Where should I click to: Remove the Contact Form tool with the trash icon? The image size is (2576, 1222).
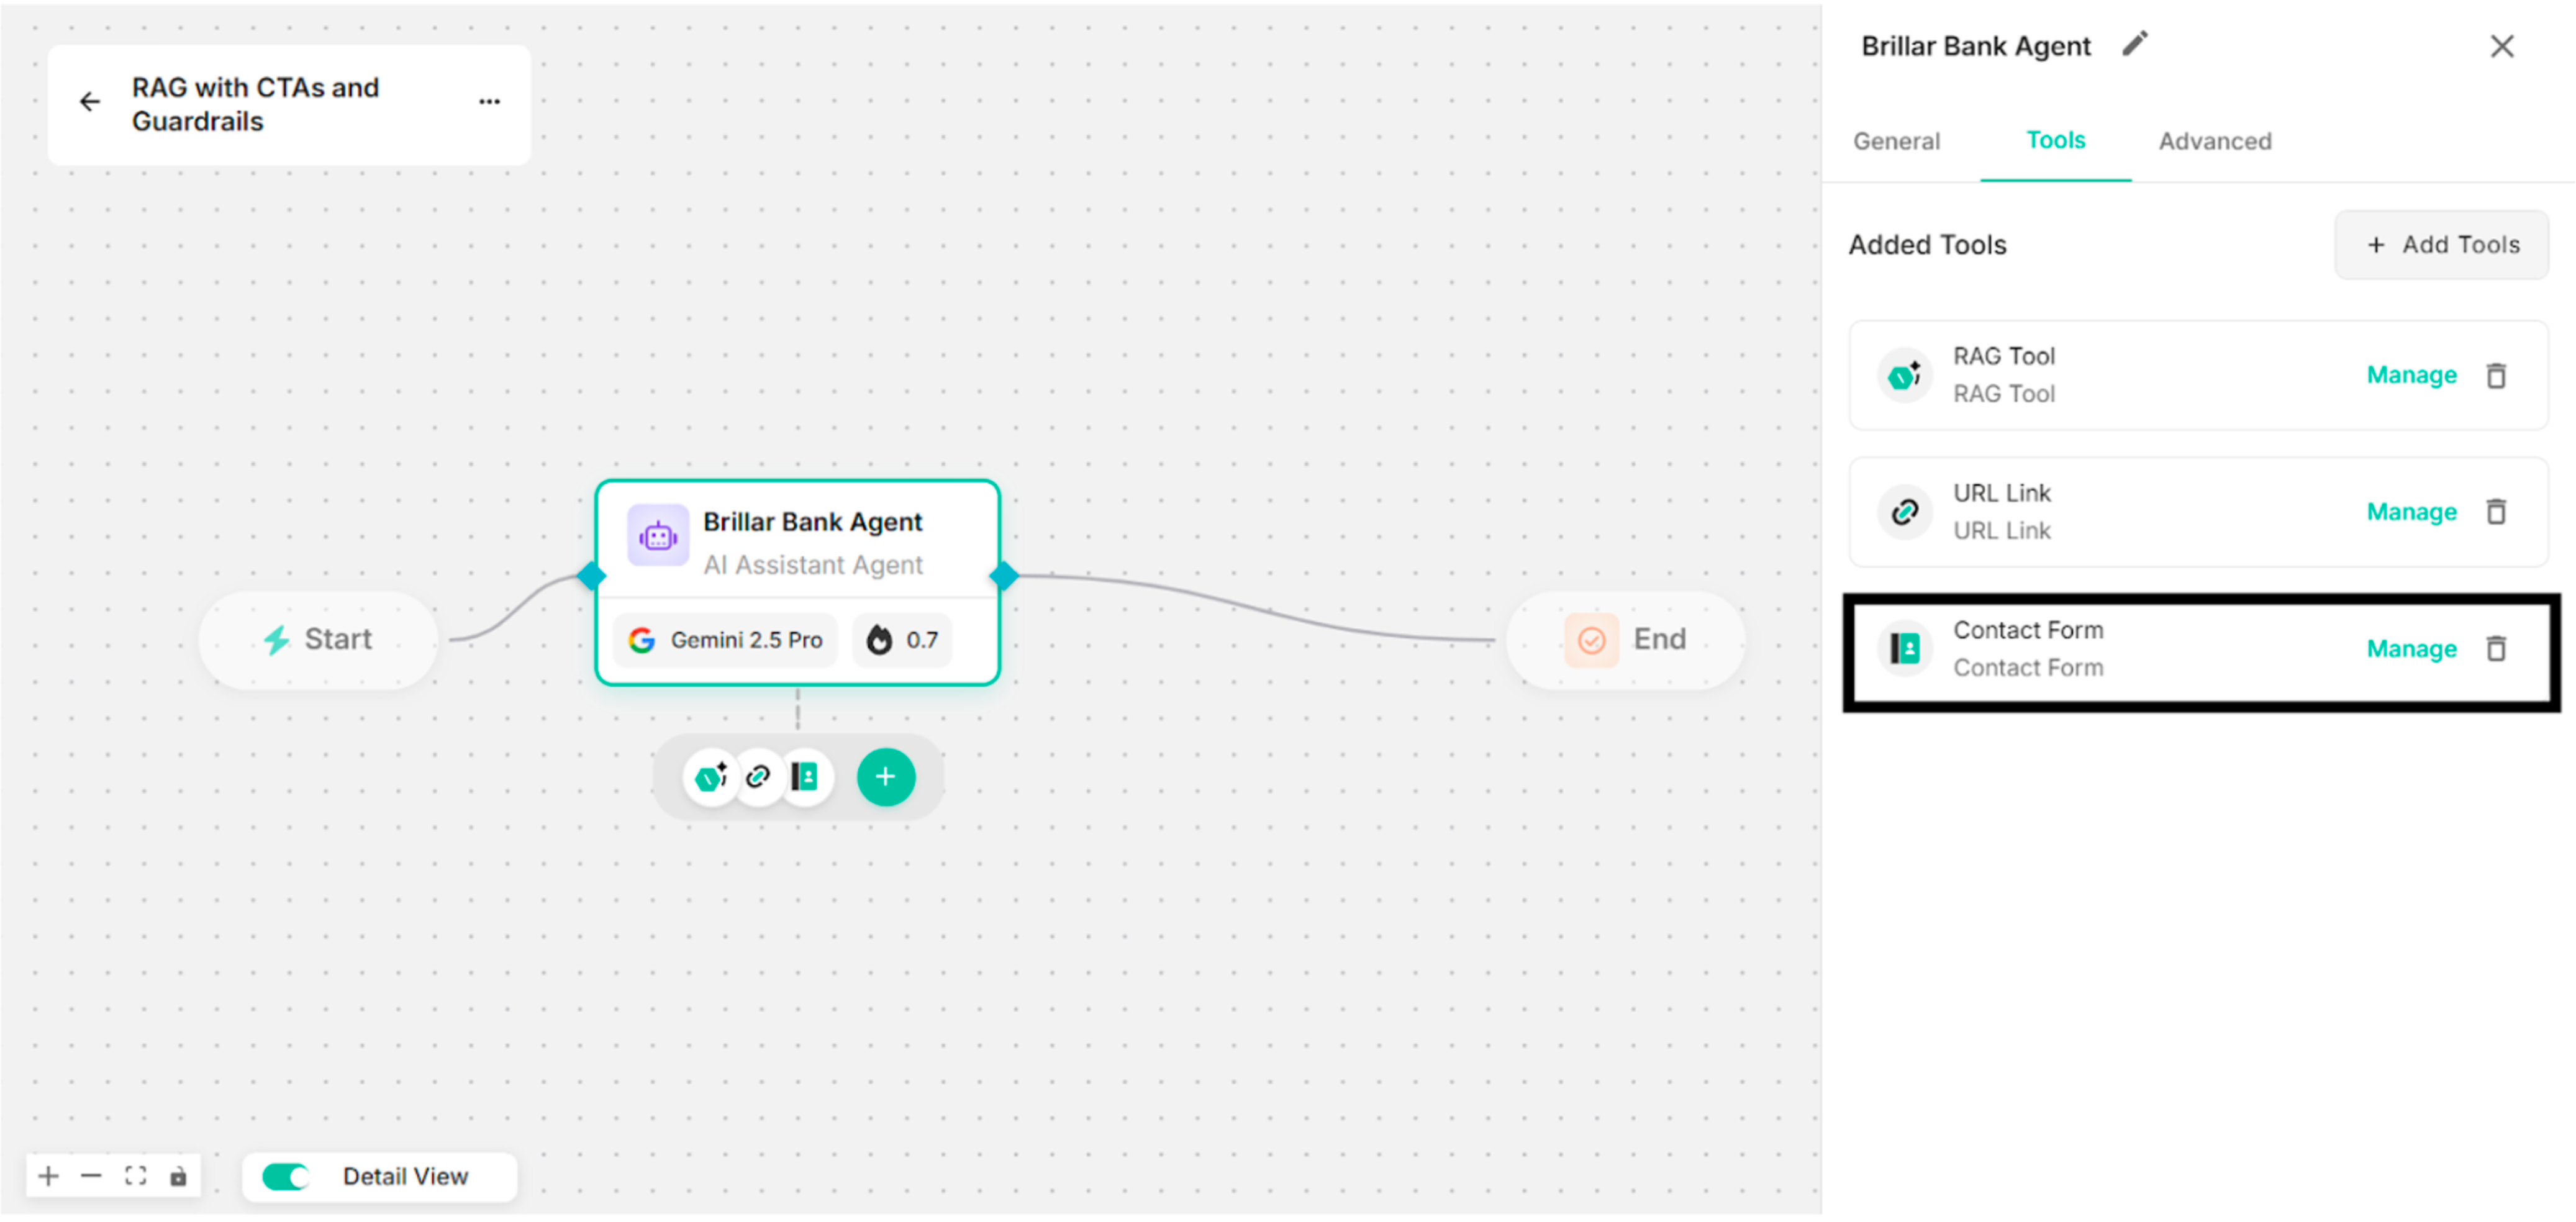click(x=2497, y=648)
